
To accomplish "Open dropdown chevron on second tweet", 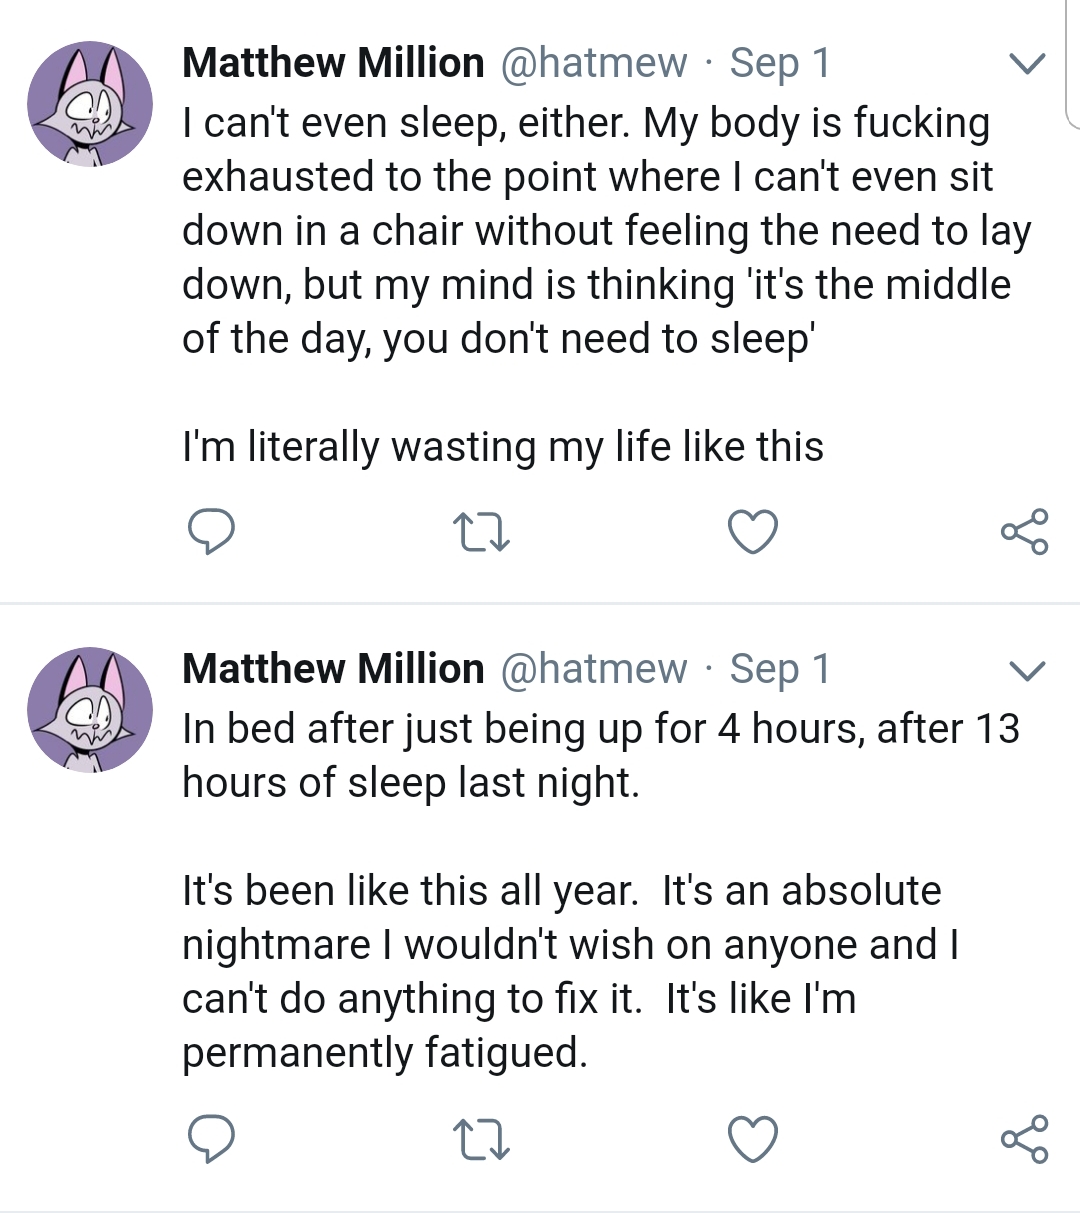I will [1026, 670].
